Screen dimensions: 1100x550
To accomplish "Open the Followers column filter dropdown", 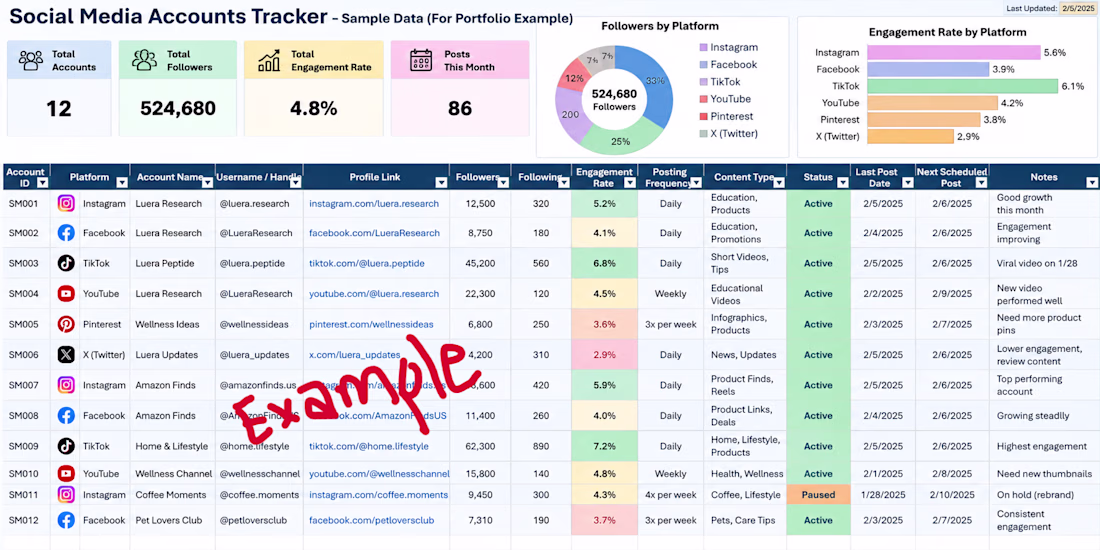I will (503, 182).
